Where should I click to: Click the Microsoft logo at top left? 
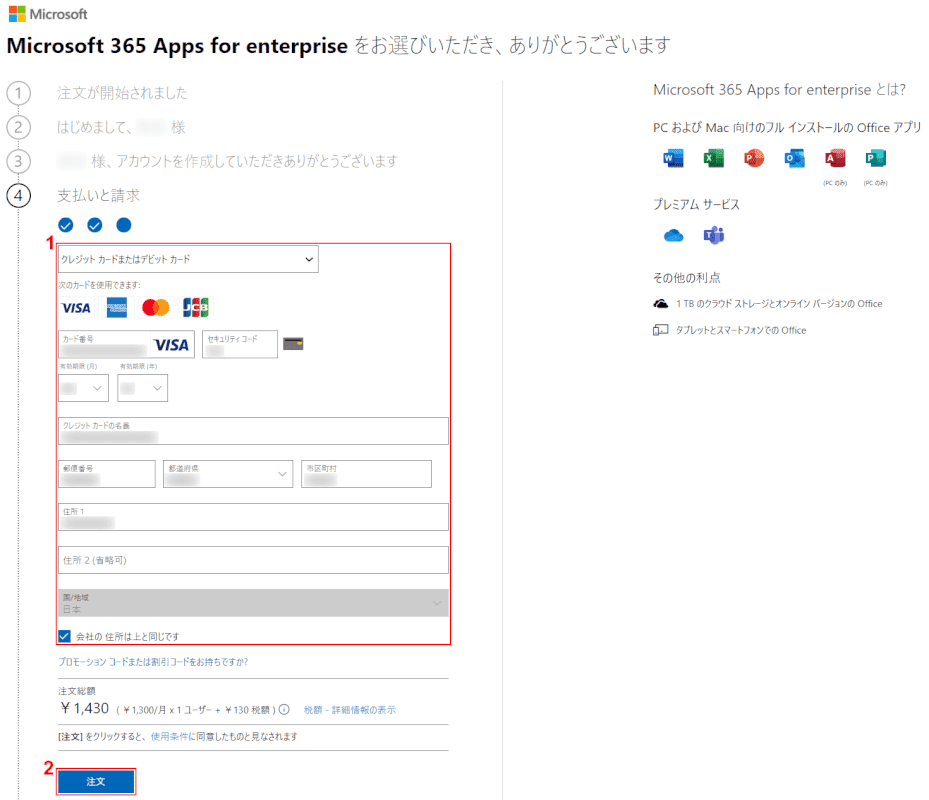pos(48,14)
